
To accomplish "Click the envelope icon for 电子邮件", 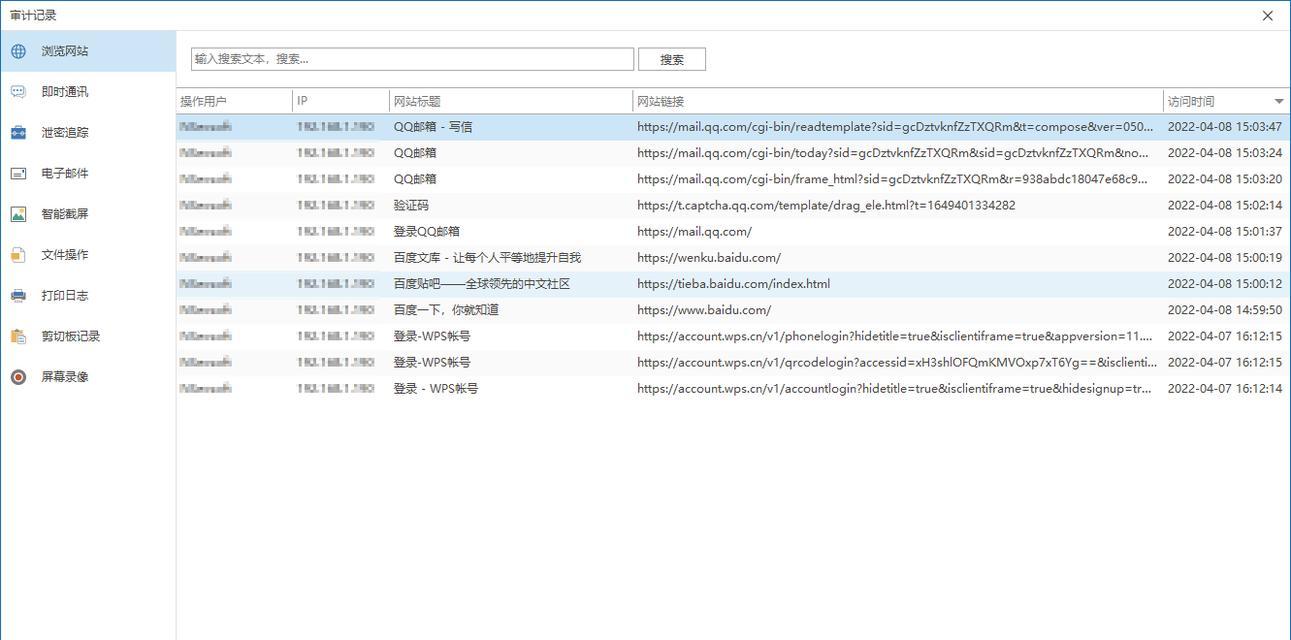I will coord(18,173).
